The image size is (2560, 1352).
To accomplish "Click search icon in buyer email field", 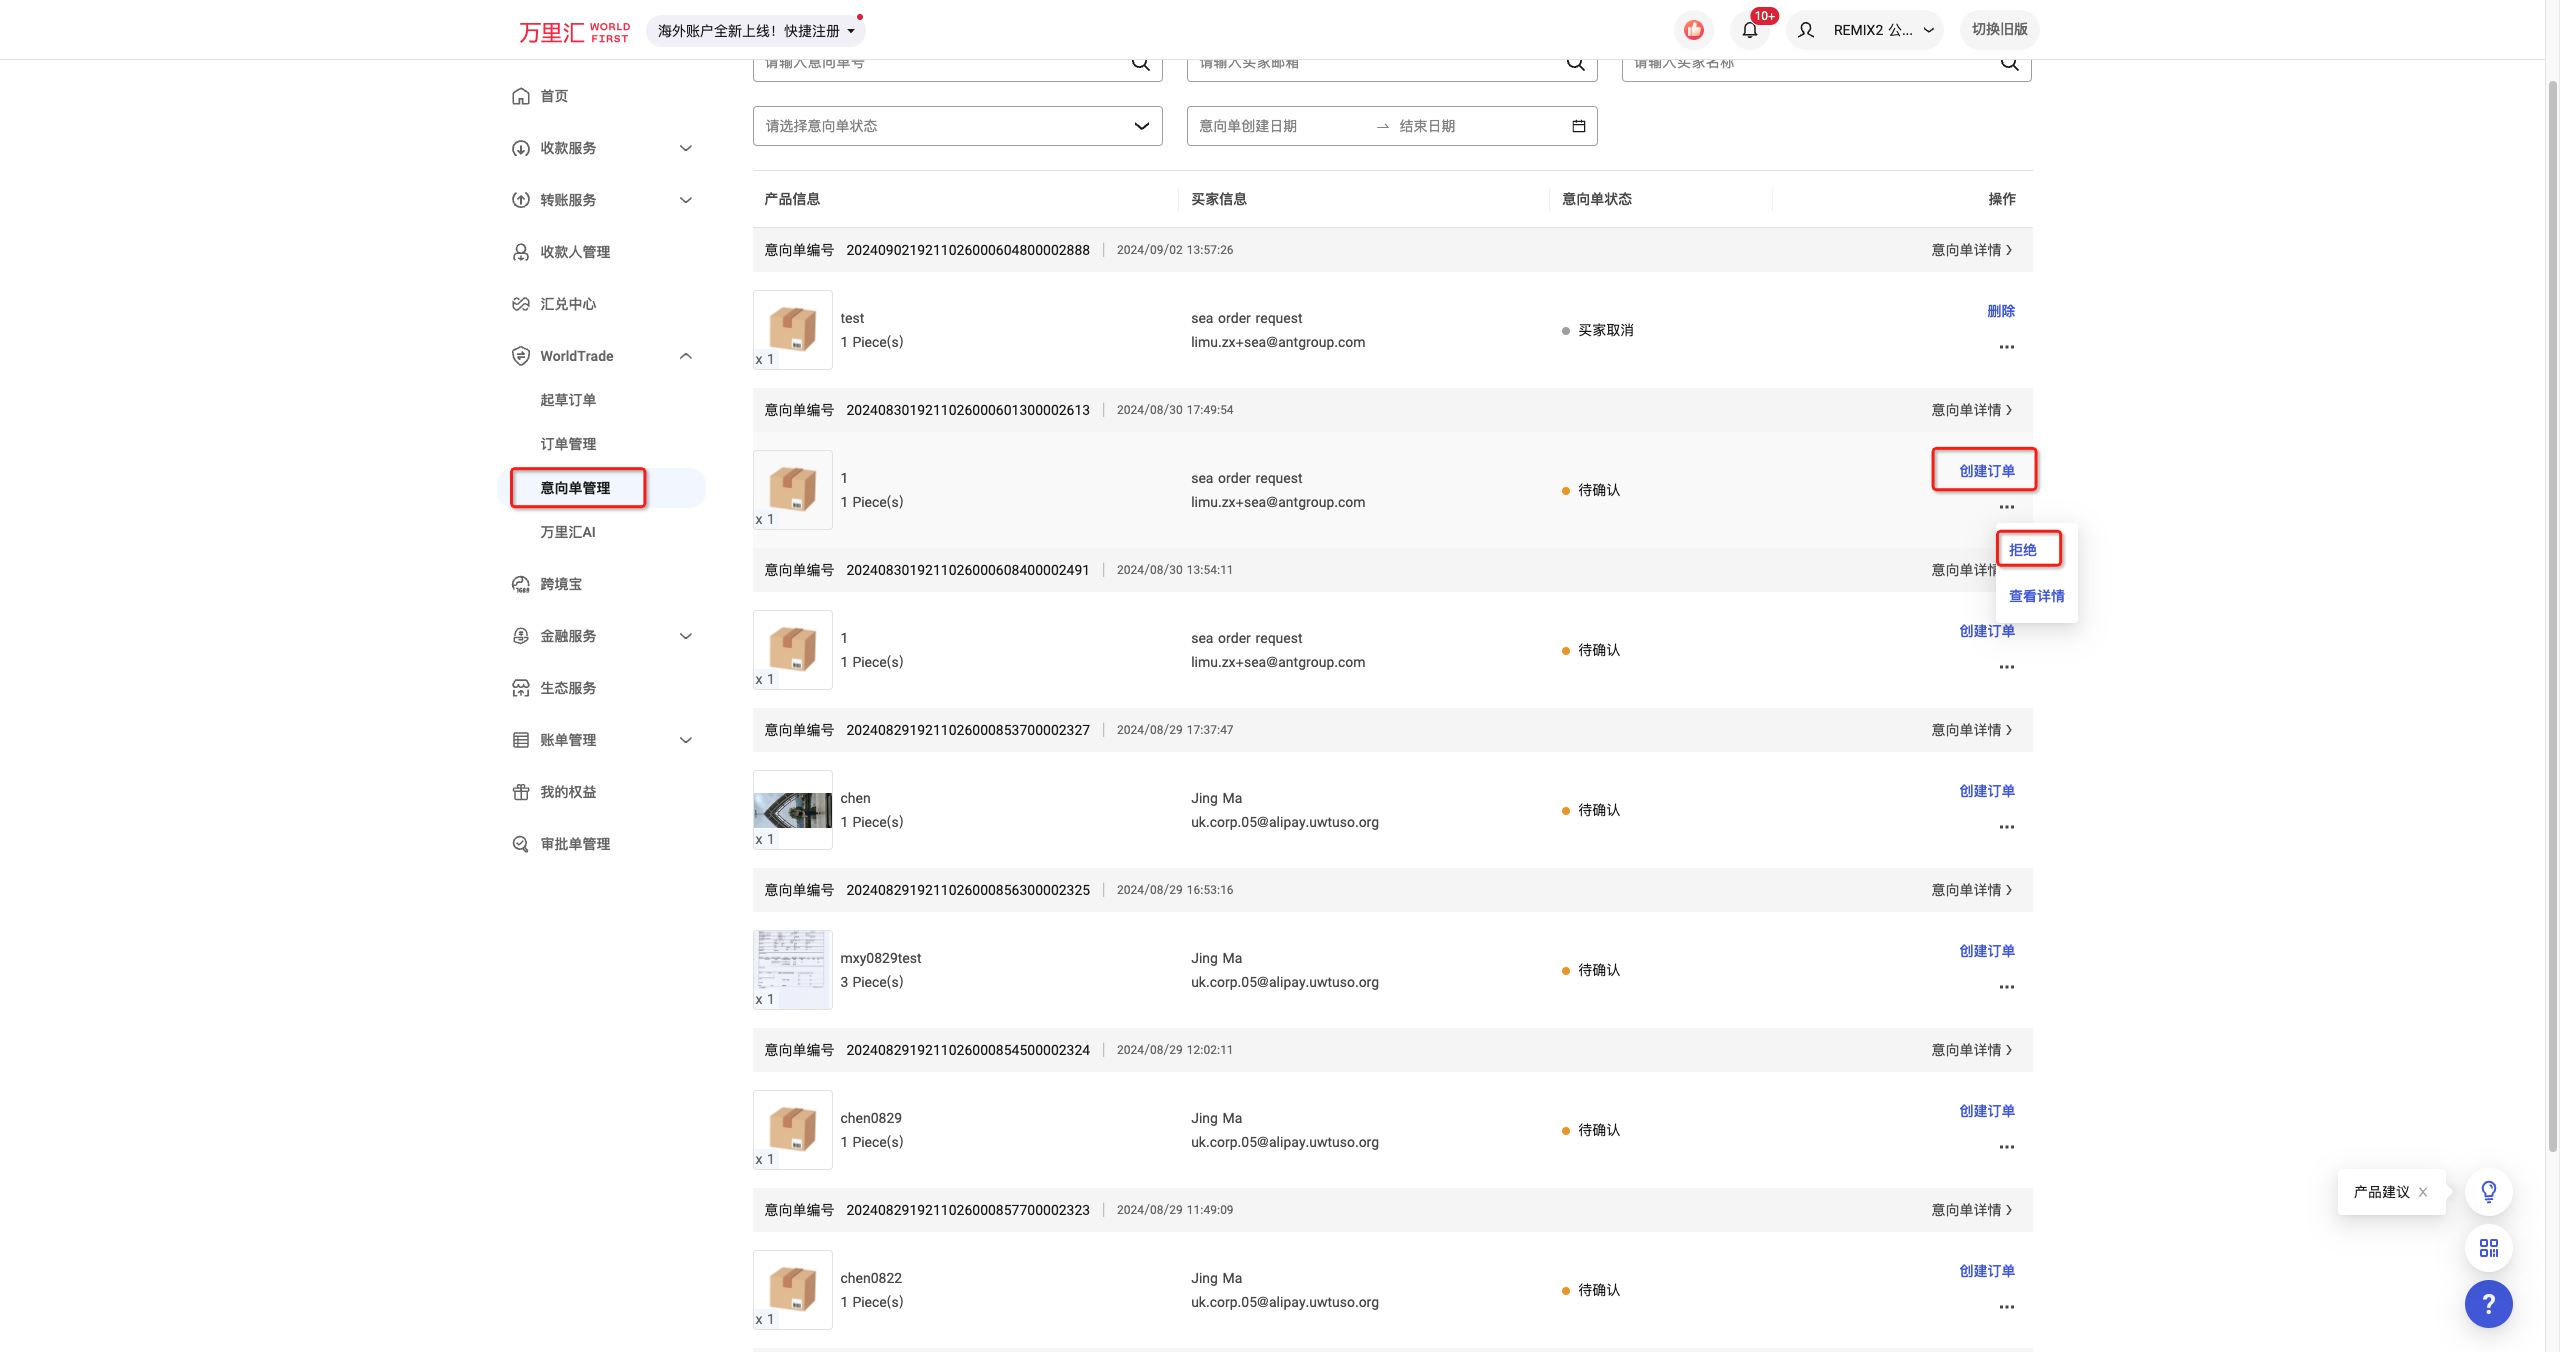I will pos(1575,64).
